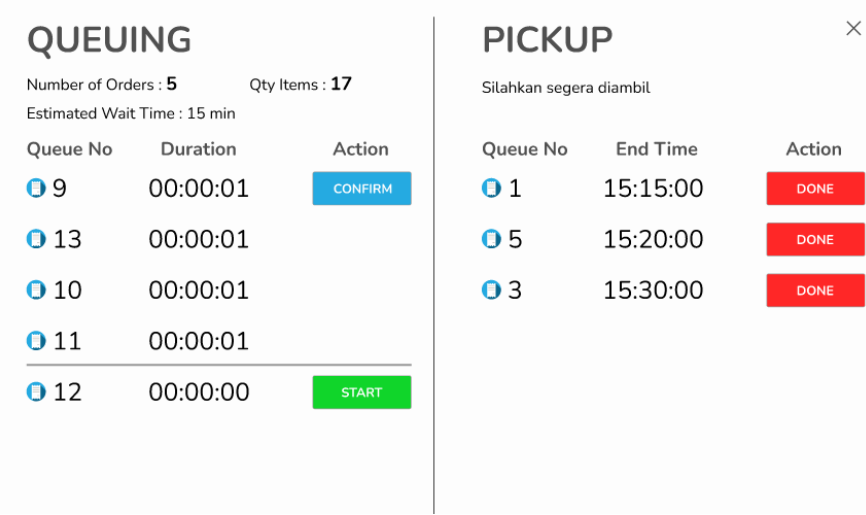Mark pickup order 5 as DONE

tap(814, 240)
